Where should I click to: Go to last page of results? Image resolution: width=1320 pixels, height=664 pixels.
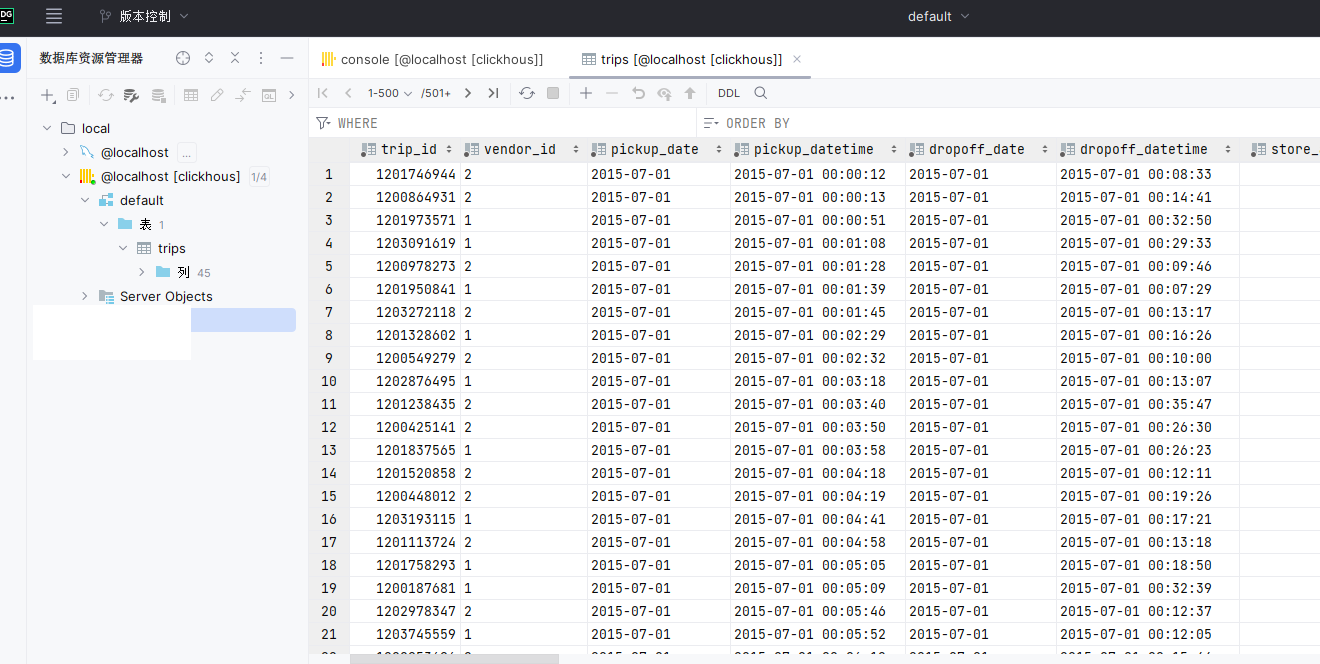pyautogui.click(x=493, y=93)
